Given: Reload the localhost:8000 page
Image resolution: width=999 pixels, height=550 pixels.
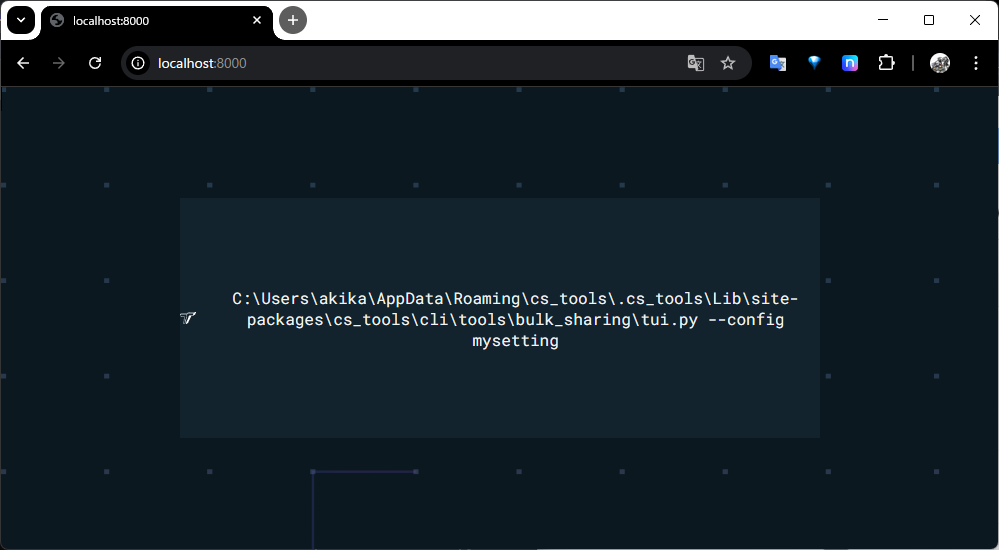Looking at the screenshot, I should pyautogui.click(x=95, y=63).
